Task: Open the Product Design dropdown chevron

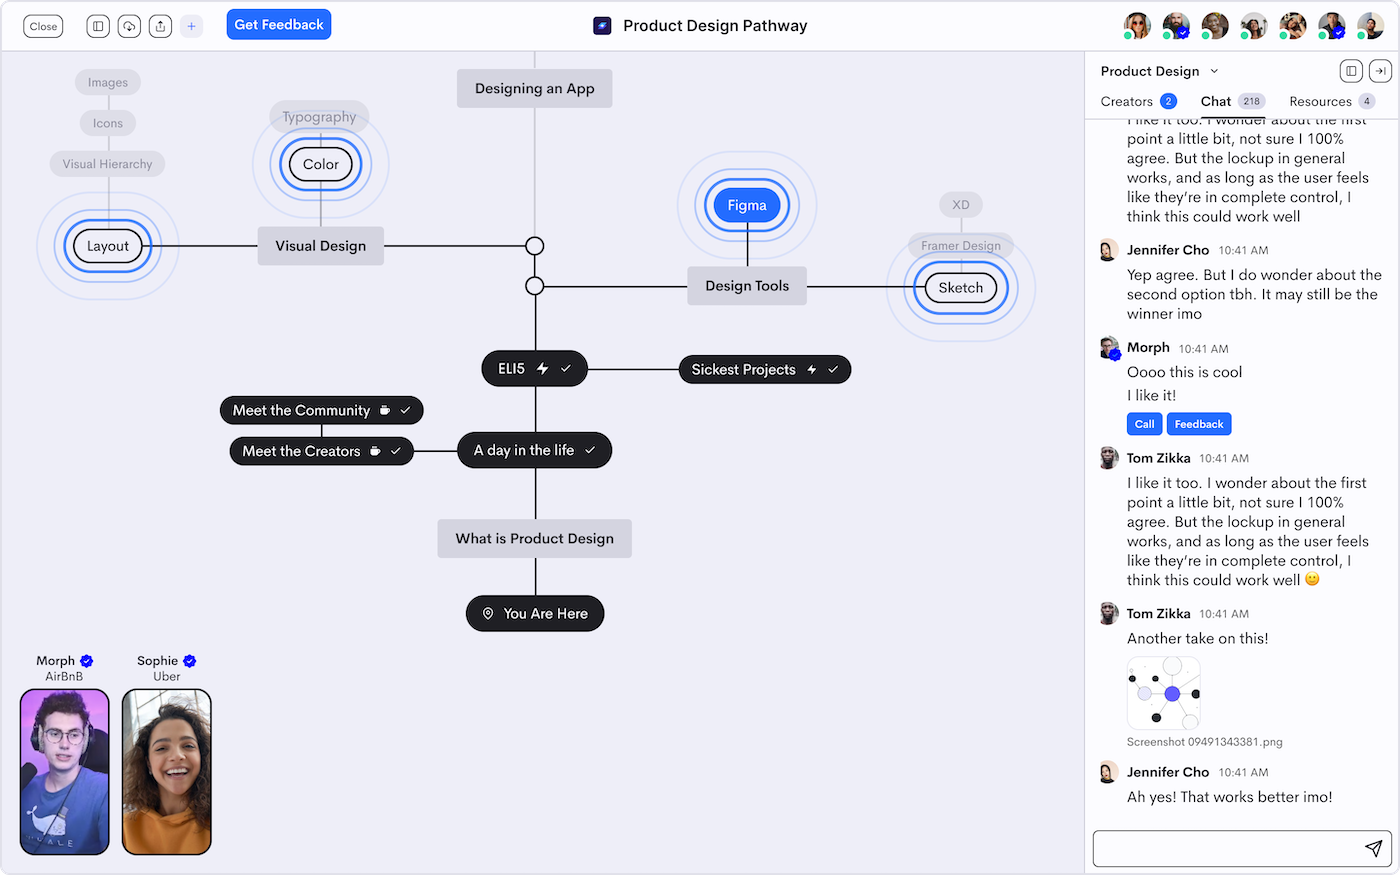Action: coord(1214,71)
